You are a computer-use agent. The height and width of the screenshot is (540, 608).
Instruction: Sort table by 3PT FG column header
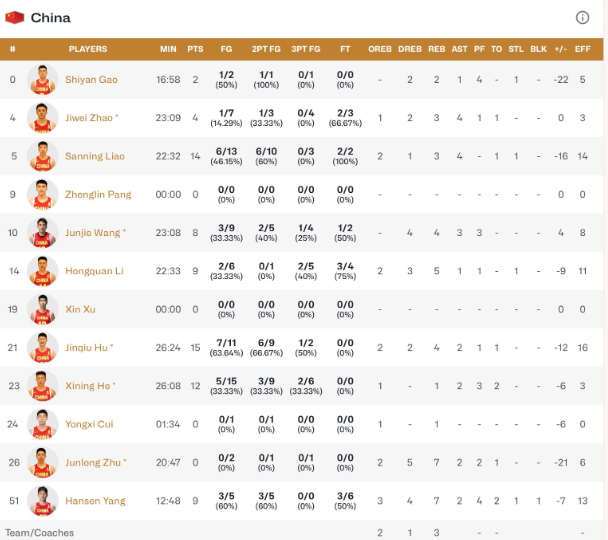[306, 49]
